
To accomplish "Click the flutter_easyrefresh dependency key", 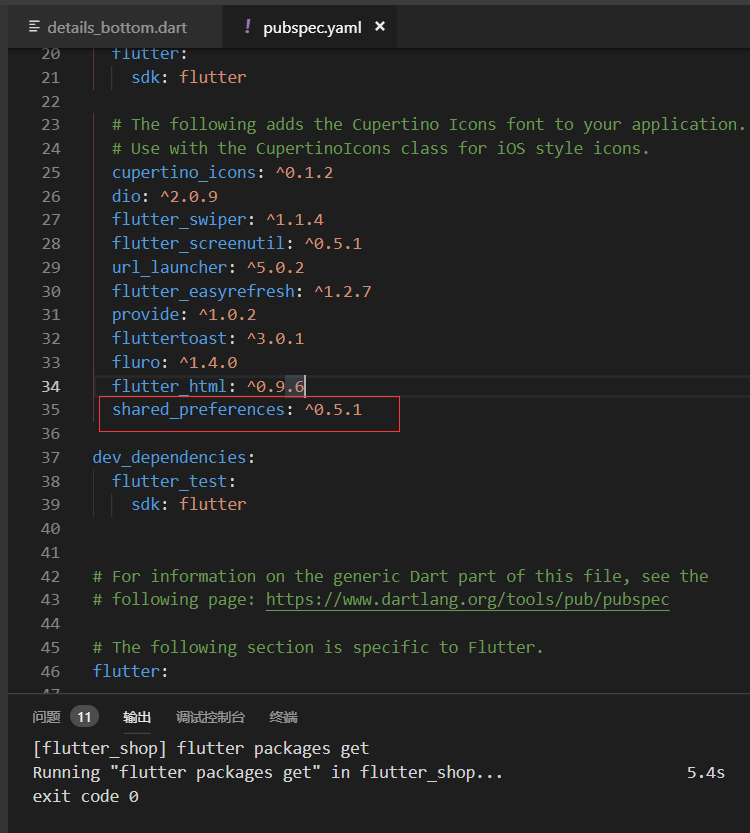I will pos(203,291).
